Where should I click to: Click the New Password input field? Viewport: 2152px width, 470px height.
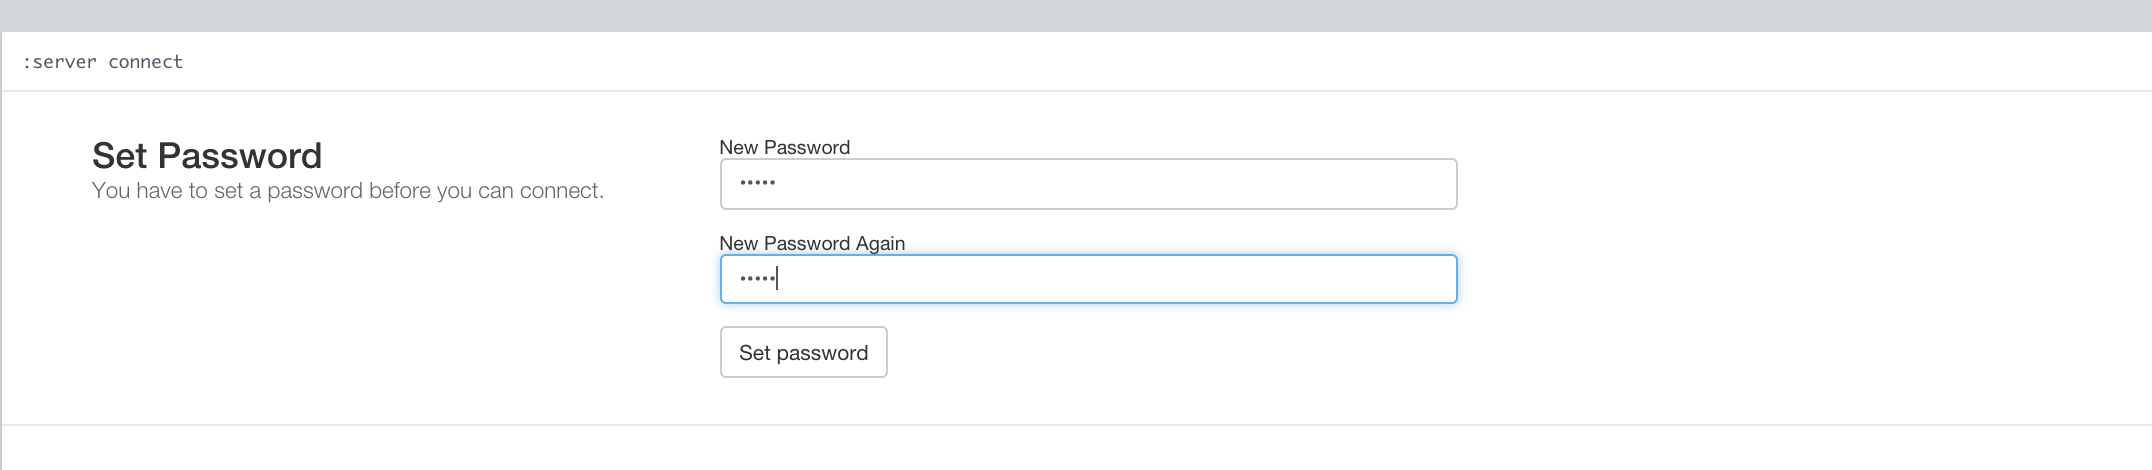[1088, 184]
